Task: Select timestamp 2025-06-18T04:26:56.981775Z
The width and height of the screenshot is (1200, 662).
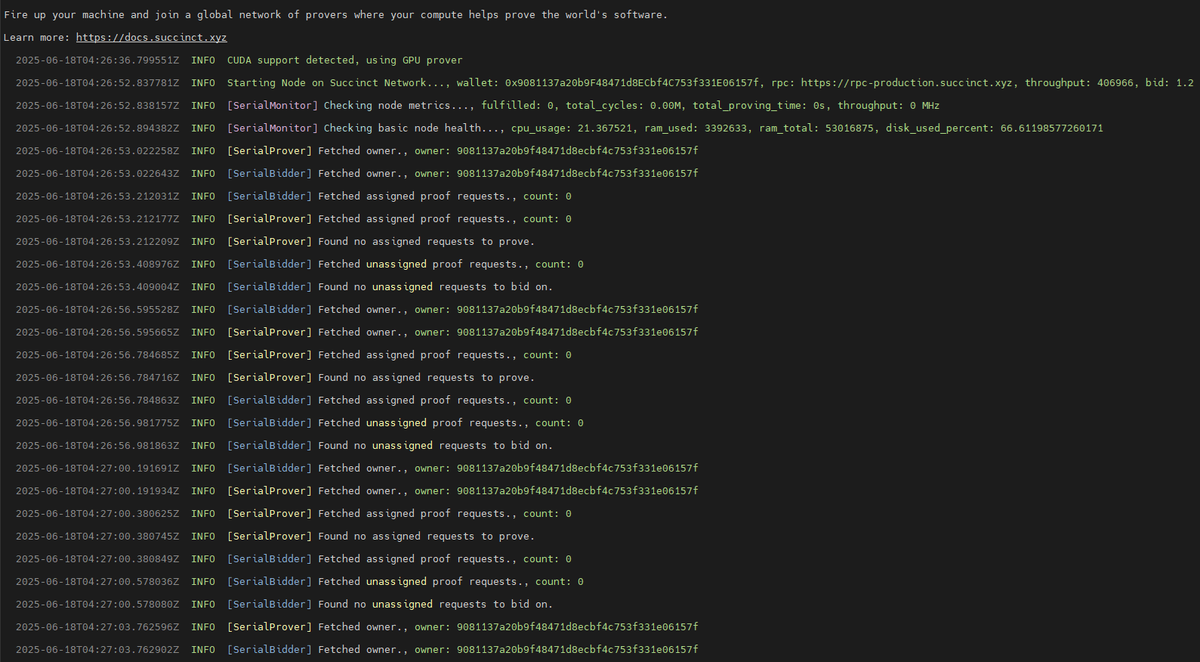Action: pos(97,423)
